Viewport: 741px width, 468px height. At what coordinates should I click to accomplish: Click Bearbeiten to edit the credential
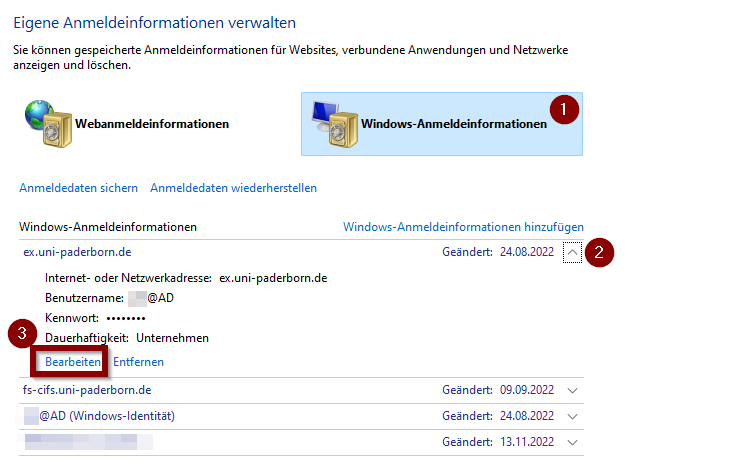tap(73, 362)
